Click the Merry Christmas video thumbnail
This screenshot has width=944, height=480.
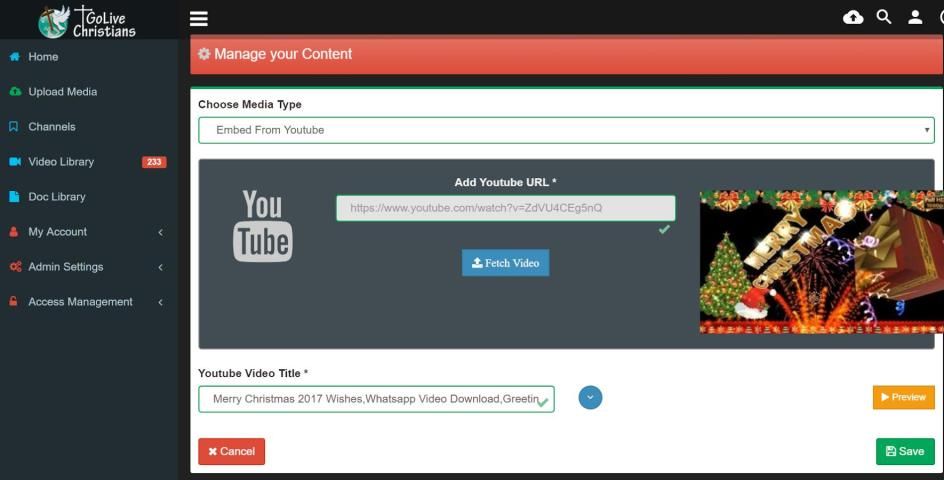[820, 262]
